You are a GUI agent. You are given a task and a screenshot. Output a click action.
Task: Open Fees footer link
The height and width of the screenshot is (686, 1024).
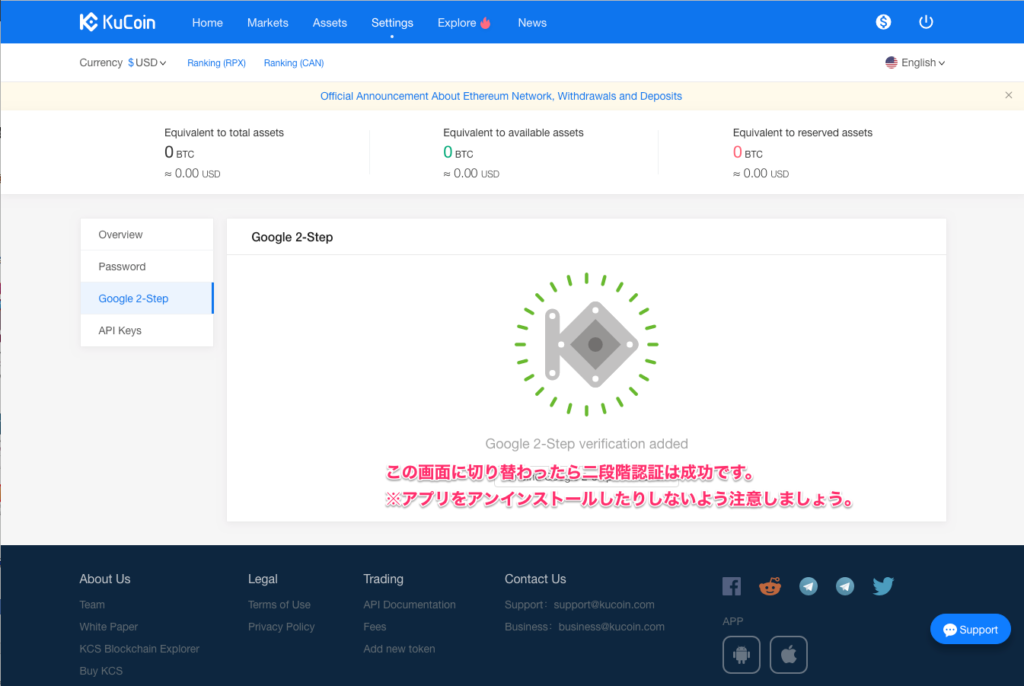[374, 627]
